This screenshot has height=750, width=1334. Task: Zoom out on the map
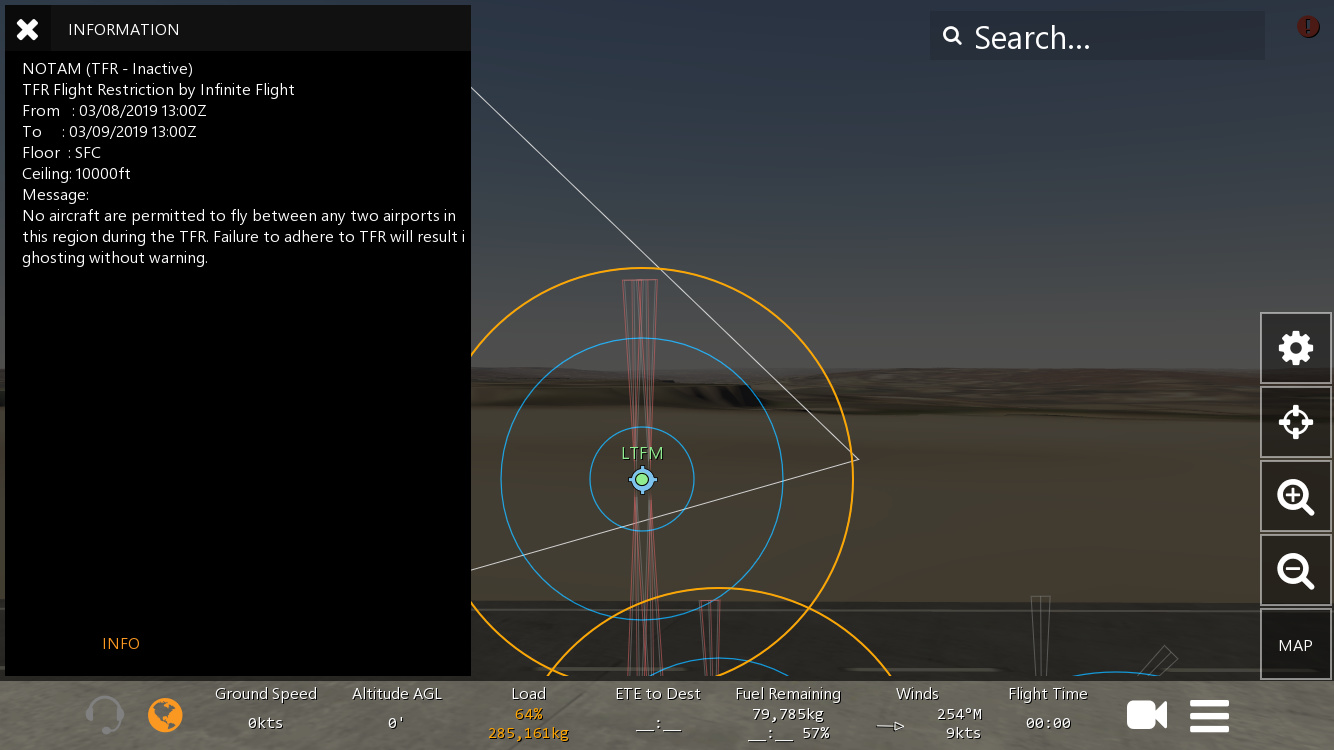[x=1296, y=570]
